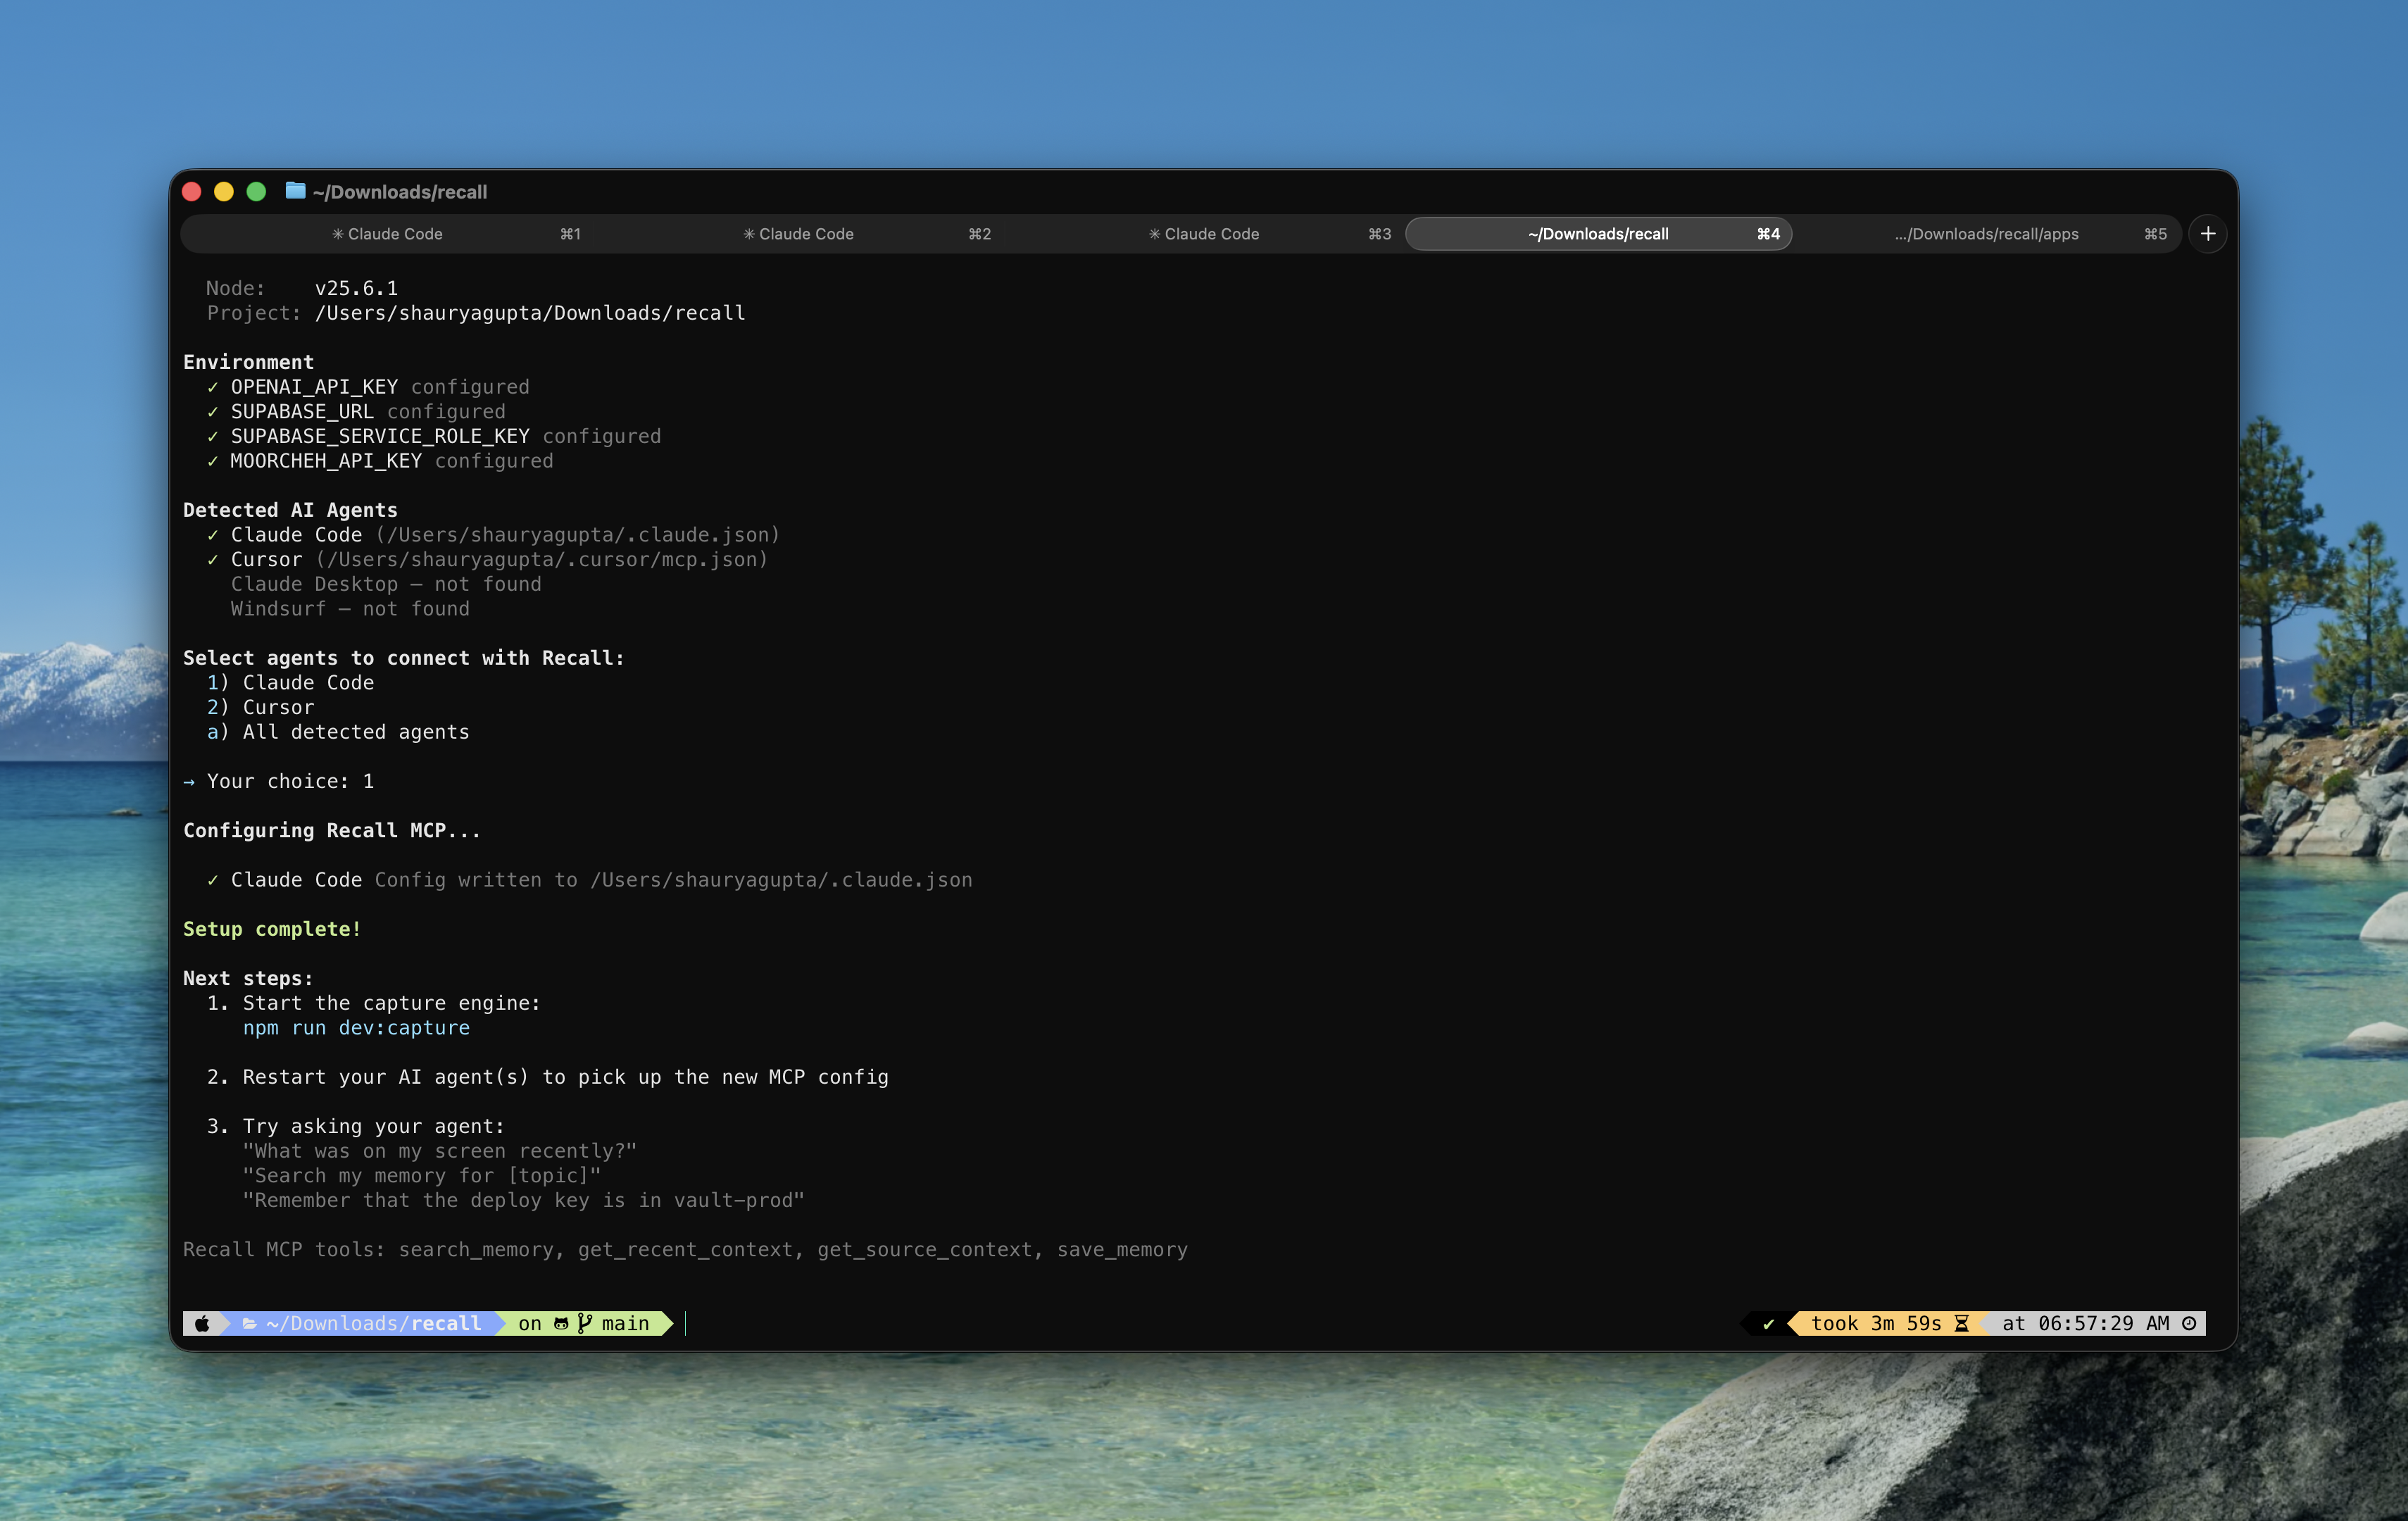Click the clock icon after timestamp

(x=2189, y=1324)
